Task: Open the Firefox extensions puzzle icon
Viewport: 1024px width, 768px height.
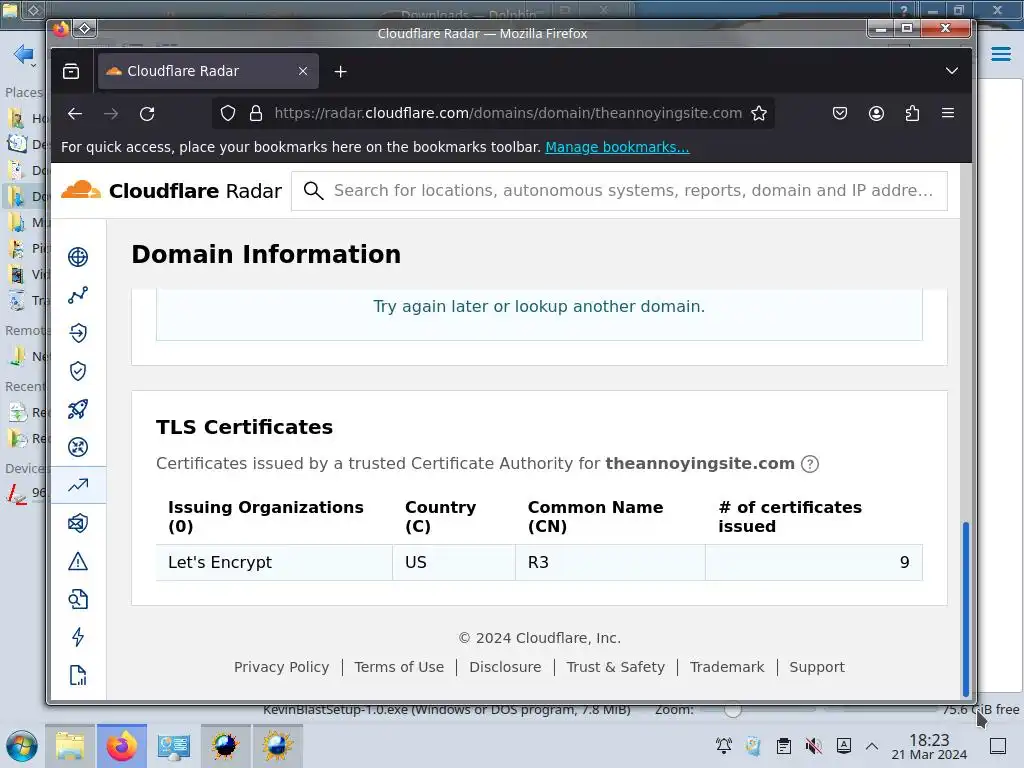Action: (912, 114)
